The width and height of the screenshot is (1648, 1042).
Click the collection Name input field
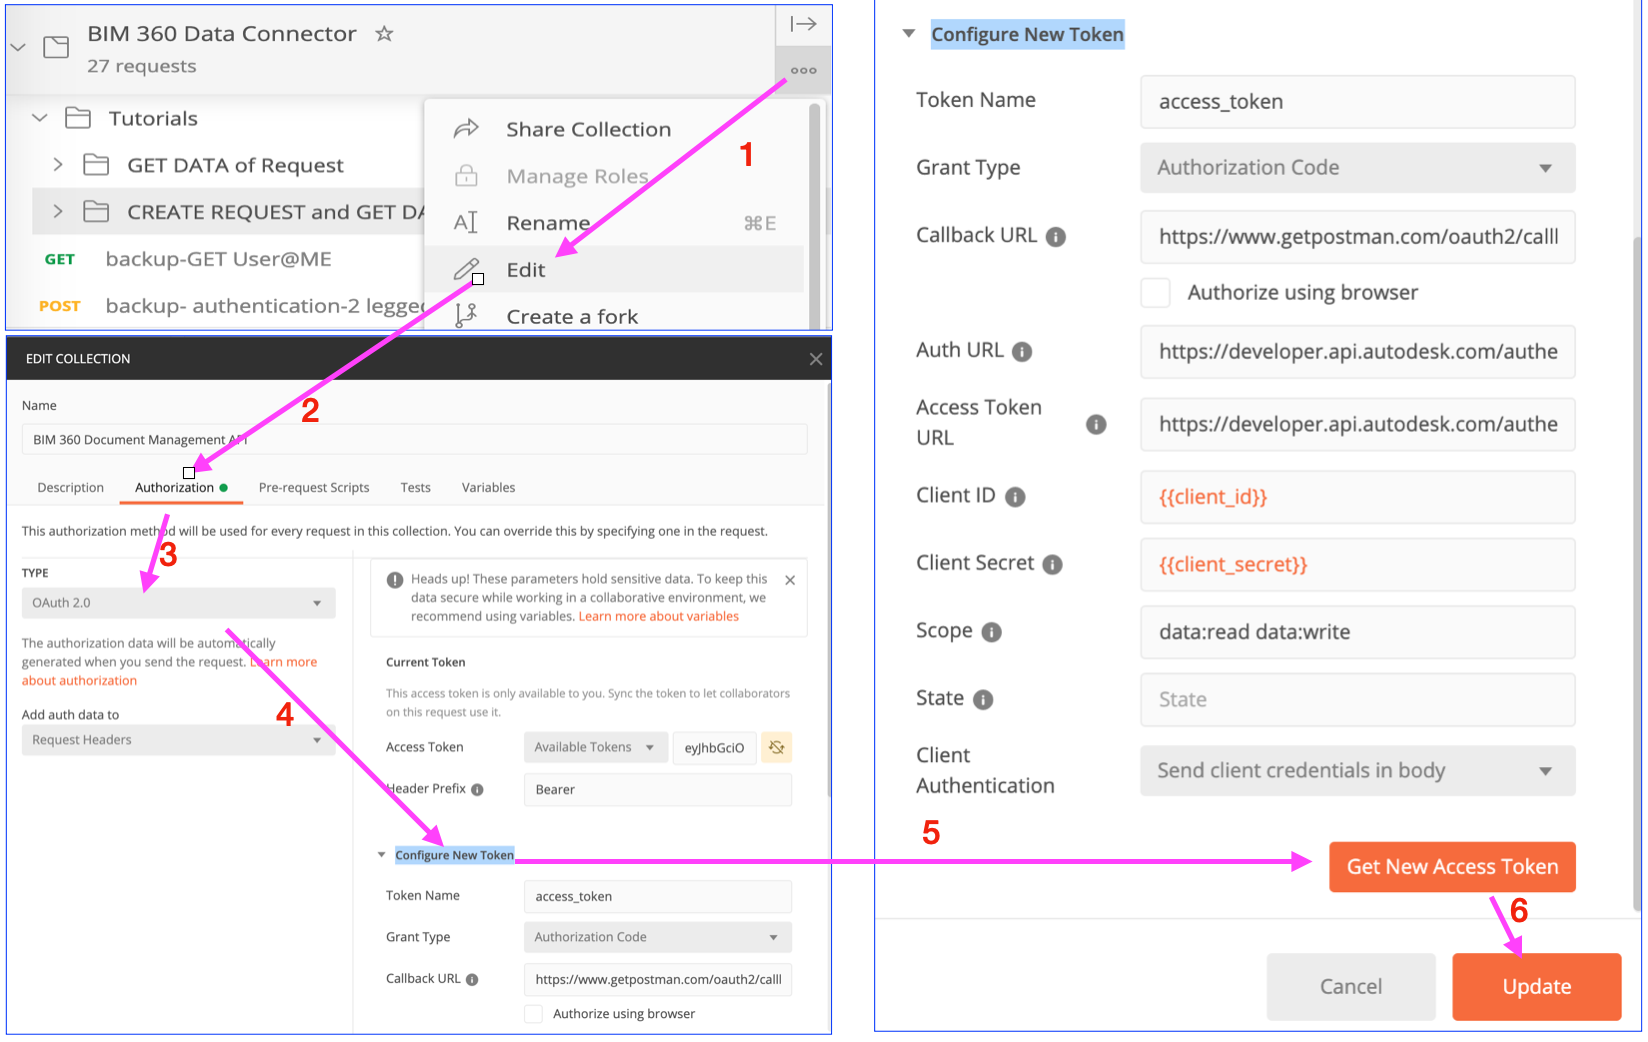[x=414, y=440]
